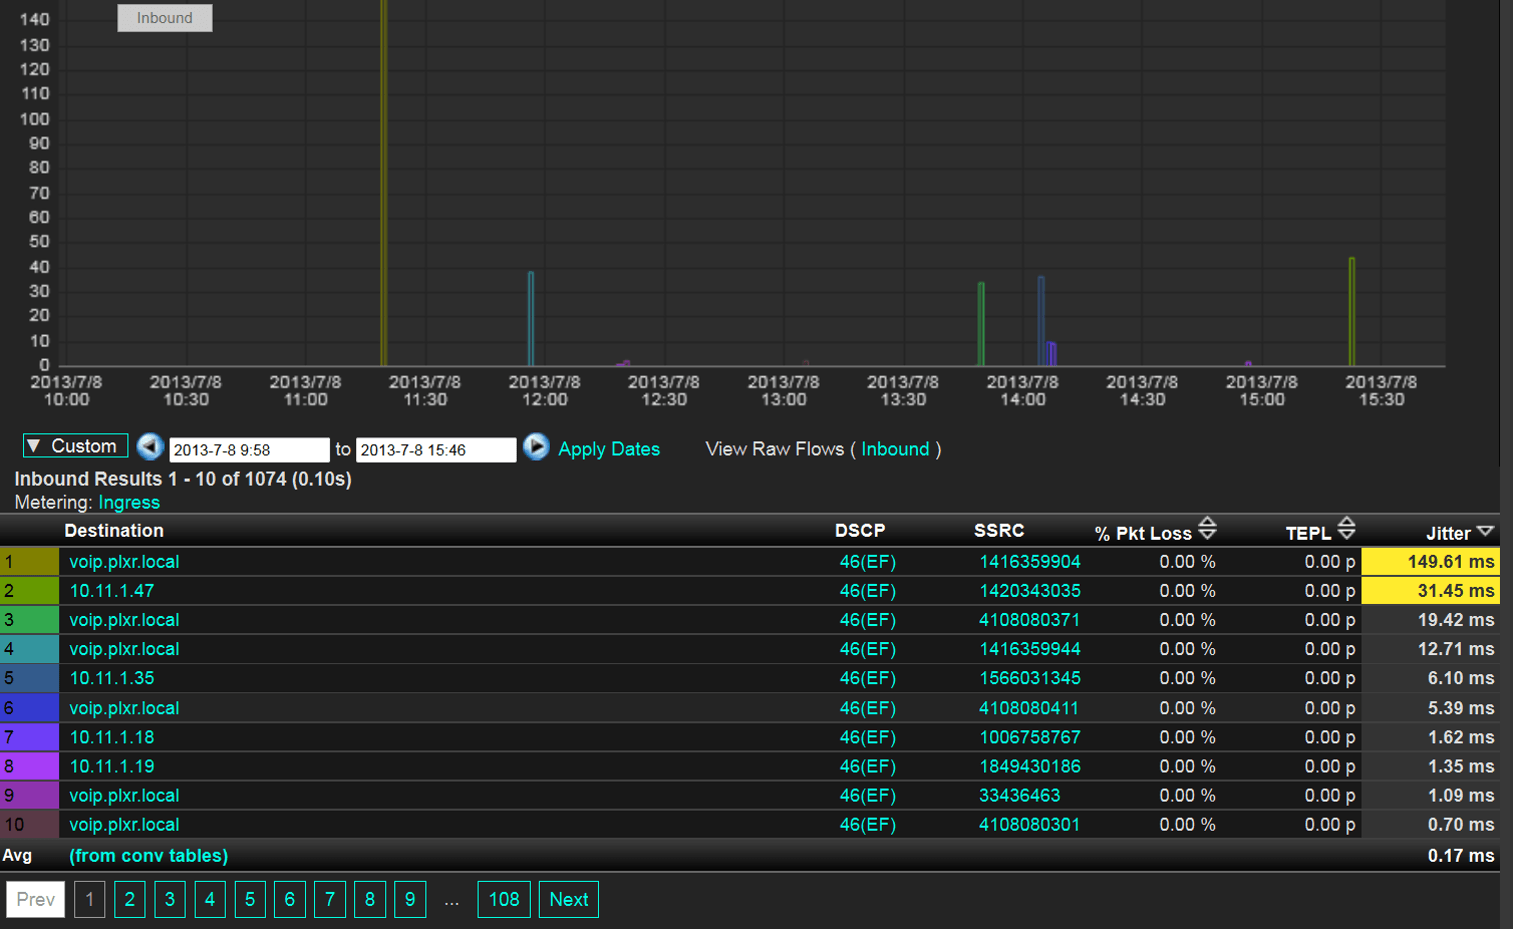Click the Next page button
This screenshot has height=929, width=1513.
[569, 899]
